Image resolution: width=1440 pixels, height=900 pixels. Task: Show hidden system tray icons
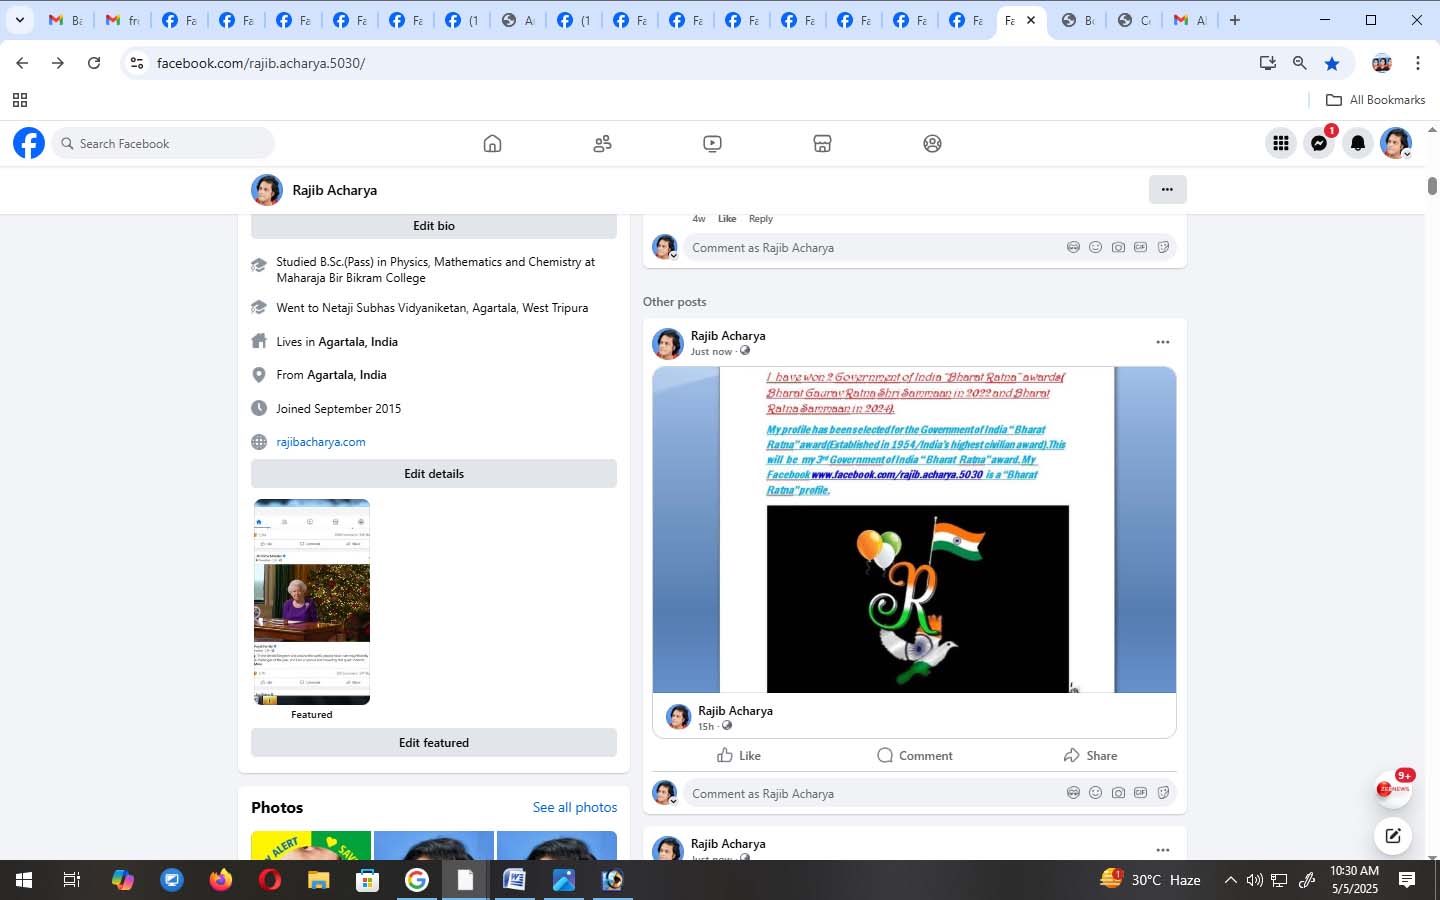pos(1230,880)
